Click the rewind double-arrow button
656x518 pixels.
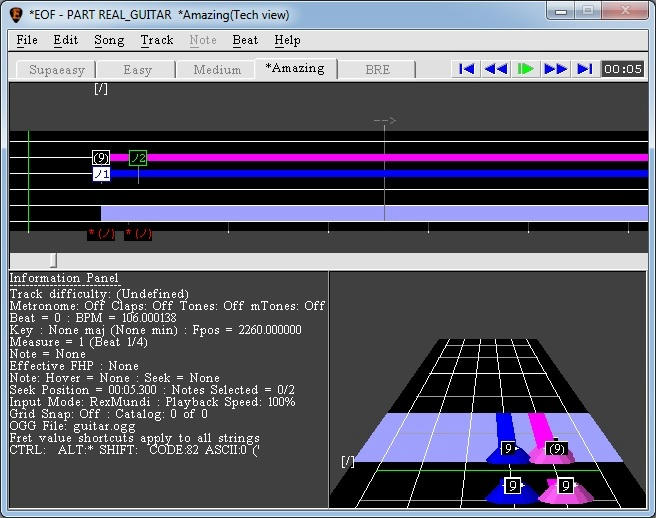click(x=495, y=69)
